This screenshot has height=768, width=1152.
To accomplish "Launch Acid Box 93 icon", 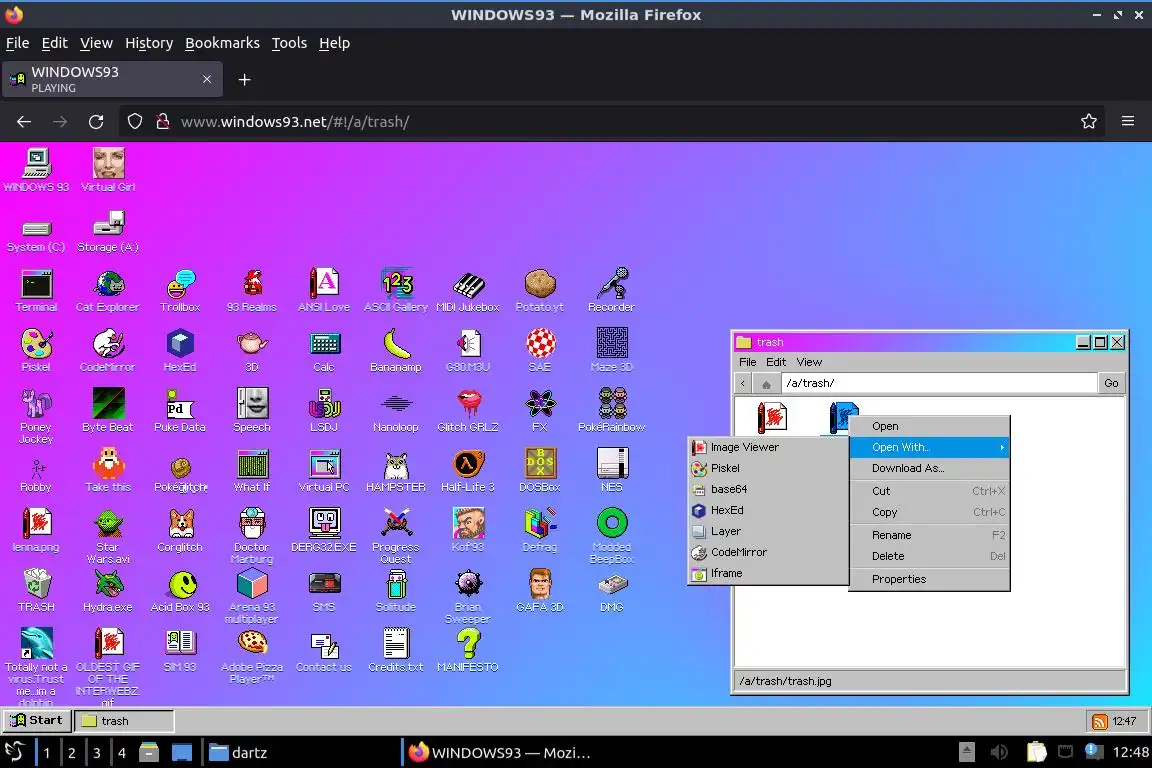I will [180, 591].
